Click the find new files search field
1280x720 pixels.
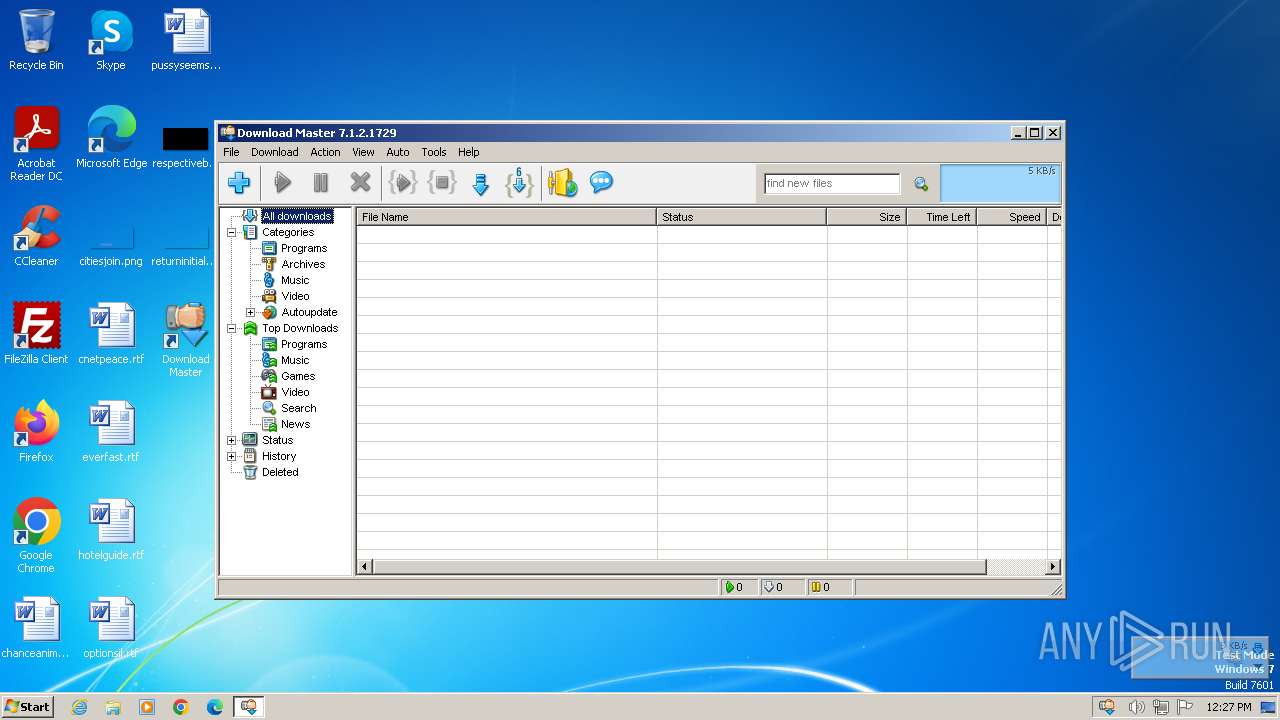831,184
